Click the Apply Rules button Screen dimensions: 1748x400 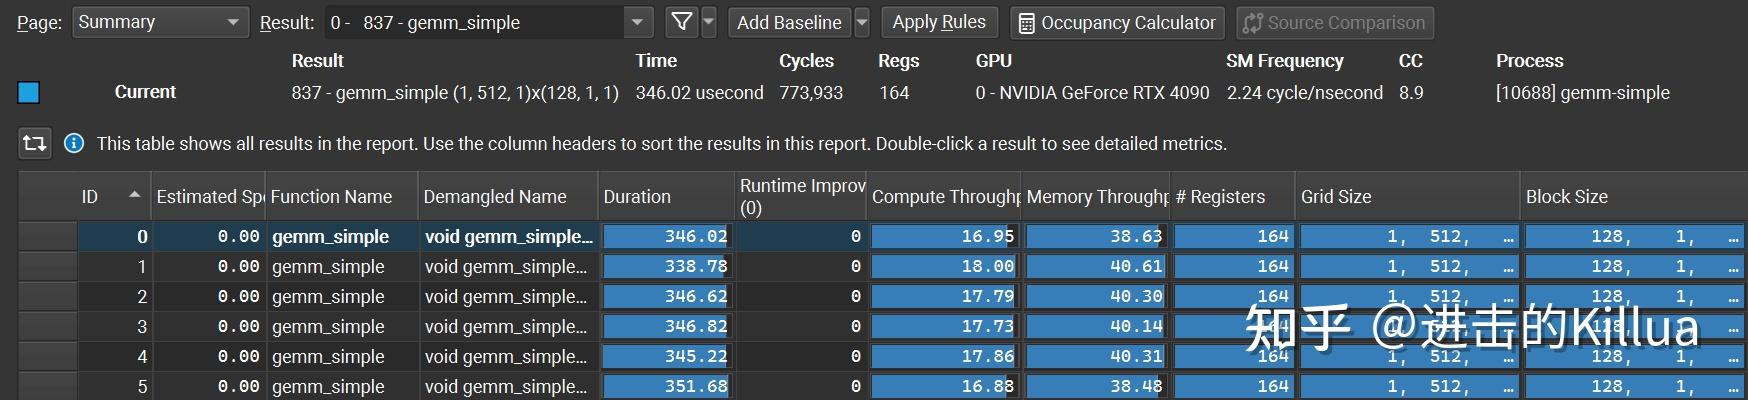tap(938, 22)
